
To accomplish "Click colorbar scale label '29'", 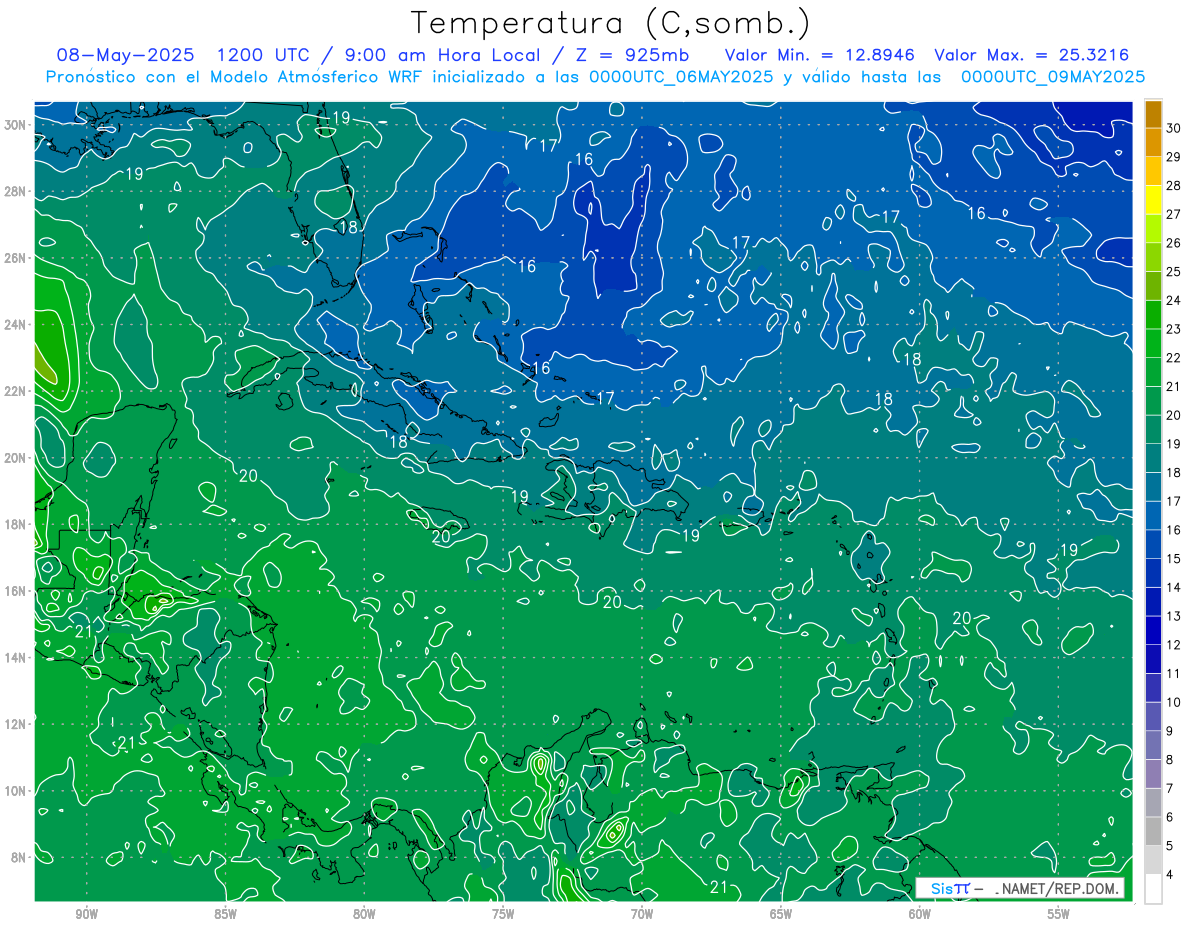I will point(1173,157).
